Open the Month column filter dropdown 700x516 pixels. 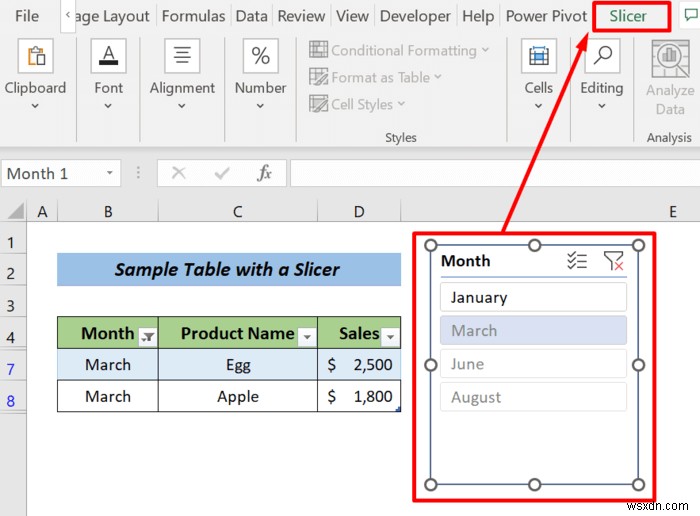point(147,337)
